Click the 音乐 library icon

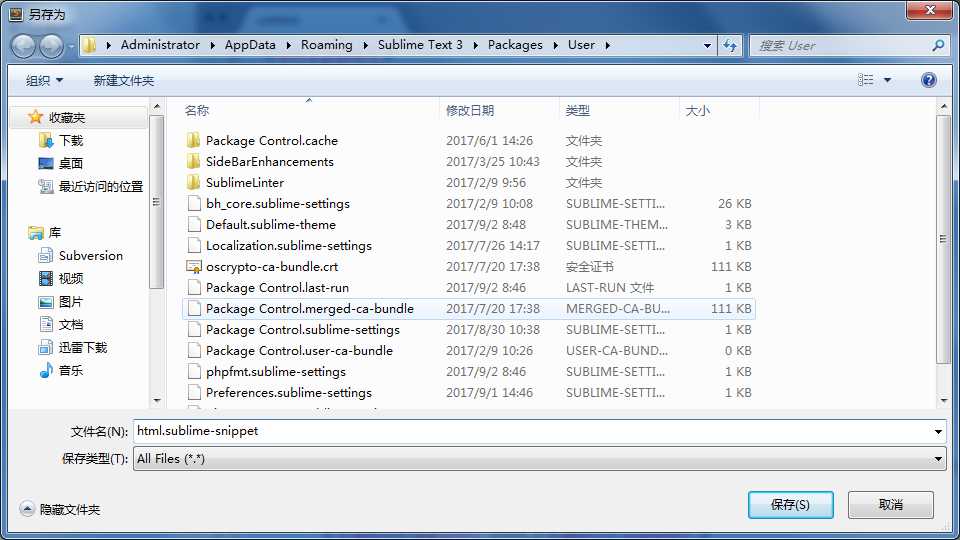(46, 370)
